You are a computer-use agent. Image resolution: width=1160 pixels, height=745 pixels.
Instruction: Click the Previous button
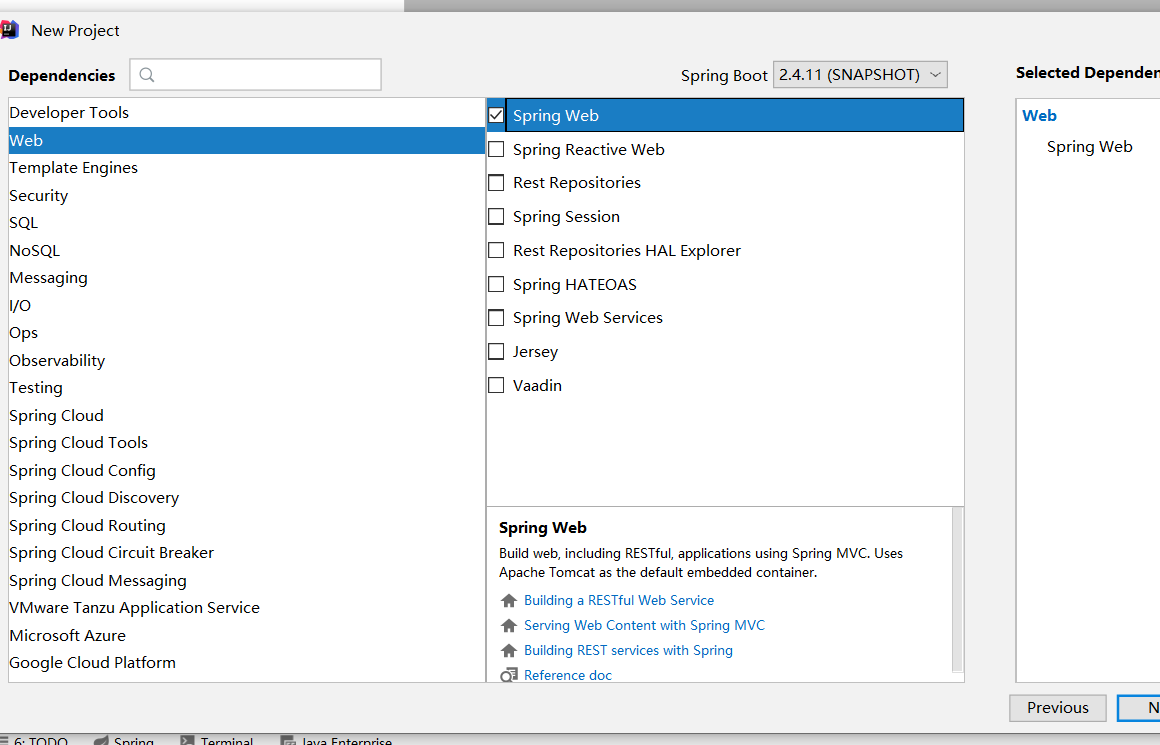pos(1058,708)
